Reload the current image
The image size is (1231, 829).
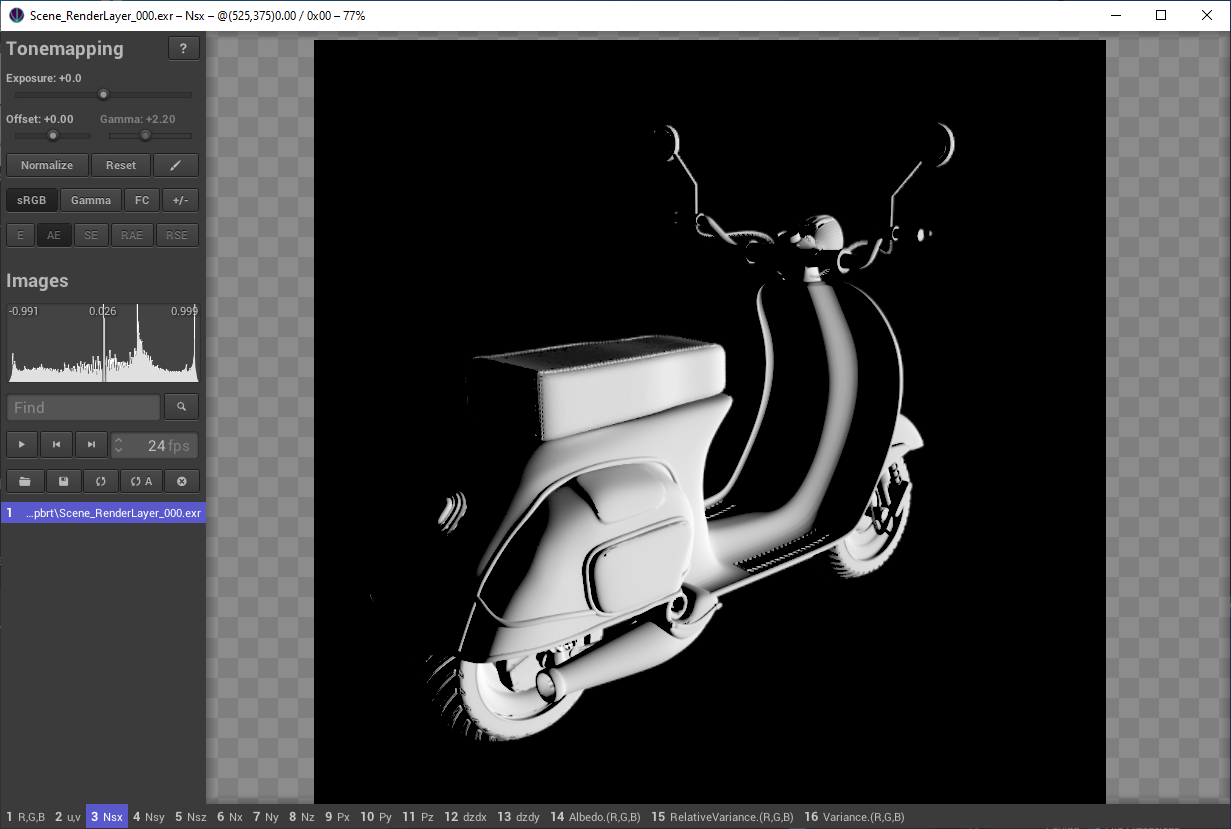[x=101, y=481]
